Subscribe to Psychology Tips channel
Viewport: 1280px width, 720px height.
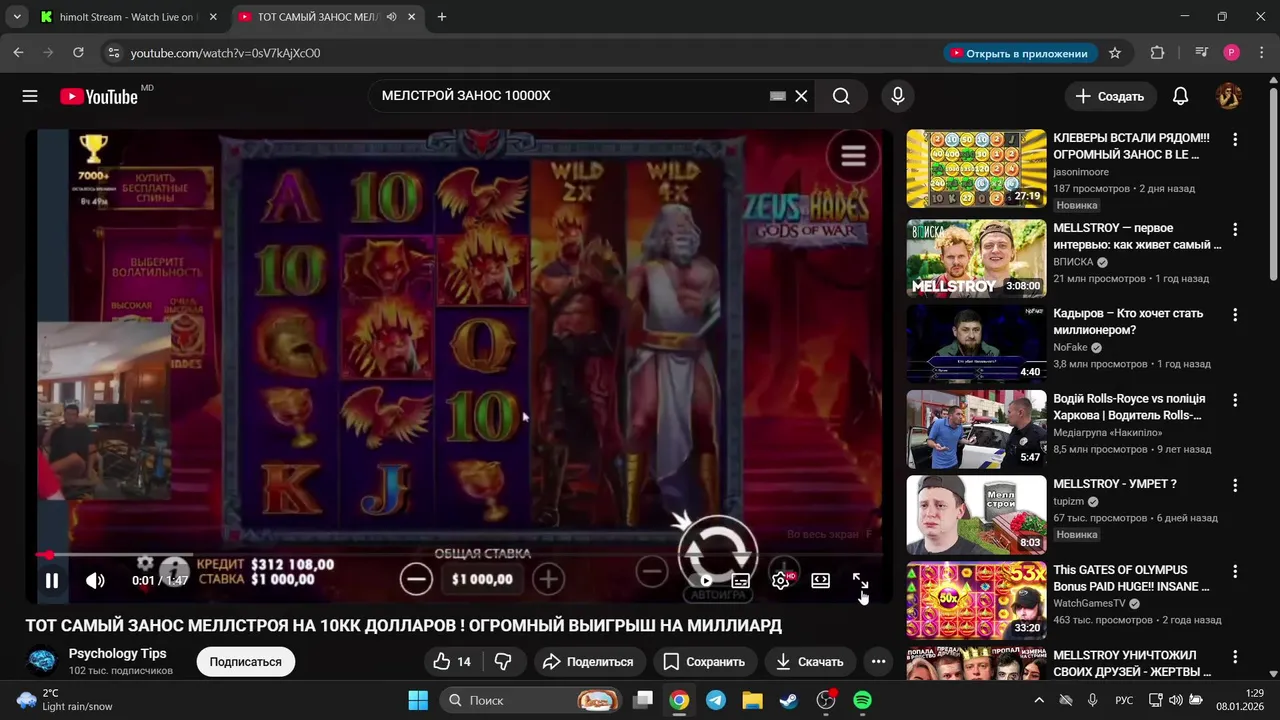(x=245, y=662)
